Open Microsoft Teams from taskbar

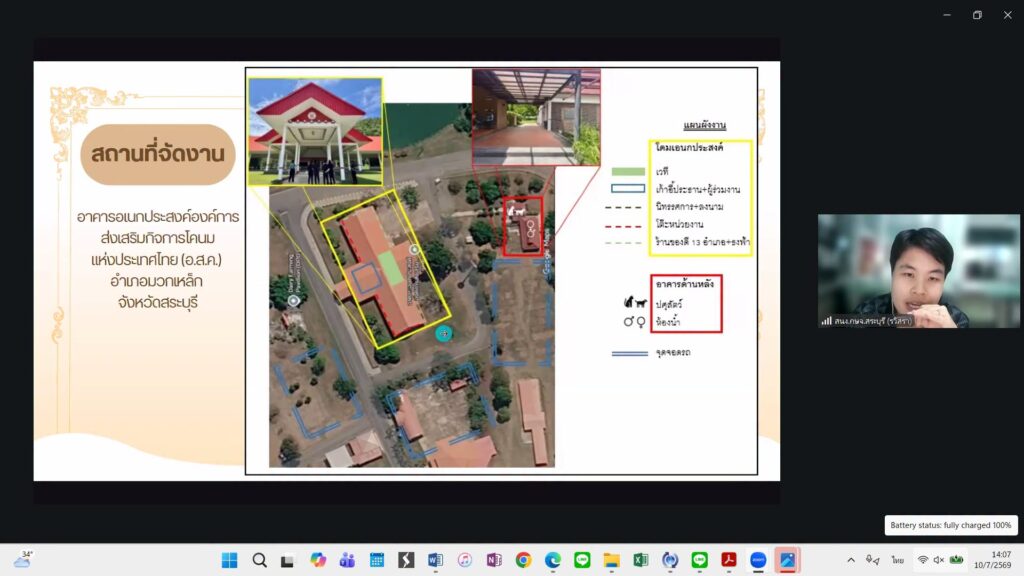(x=347, y=560)
